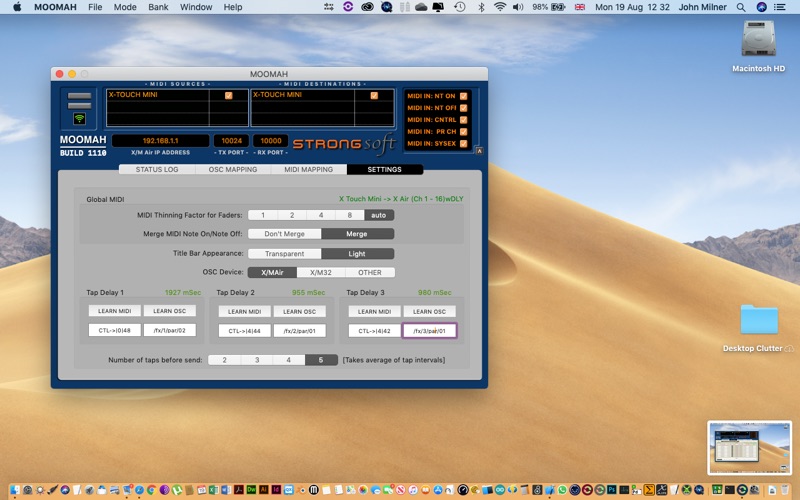This screenshot has height=500, width=800.
Task: Click the X/M Air IP address field
Action: click(x=160, y=141)
